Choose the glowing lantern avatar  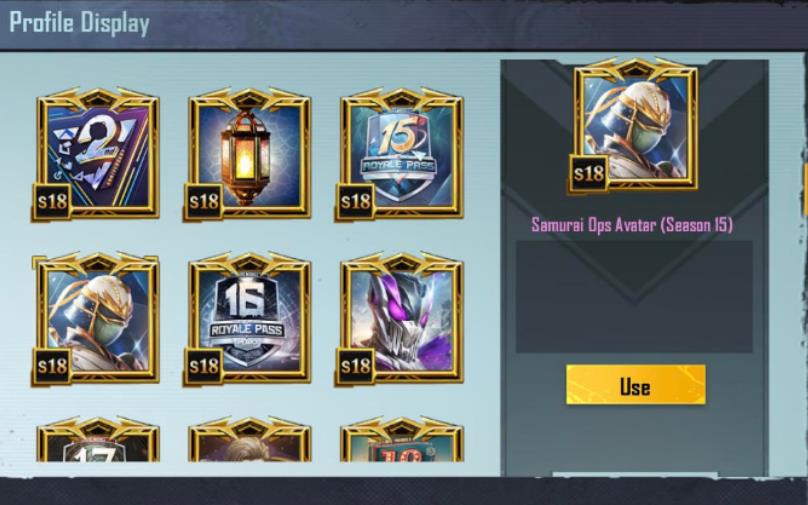coord(248,154)
